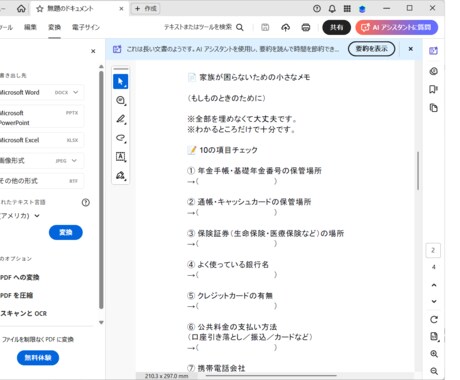Open the apps grid icon
Viewport: 460px width, 380px height.
click(x=347, y=9)
